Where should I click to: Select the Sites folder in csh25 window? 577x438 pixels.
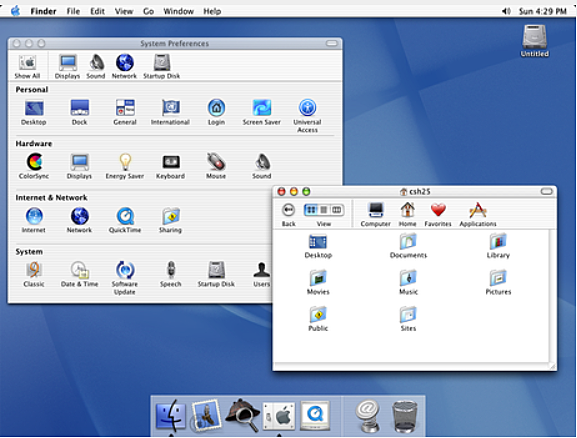coord(408,319)
